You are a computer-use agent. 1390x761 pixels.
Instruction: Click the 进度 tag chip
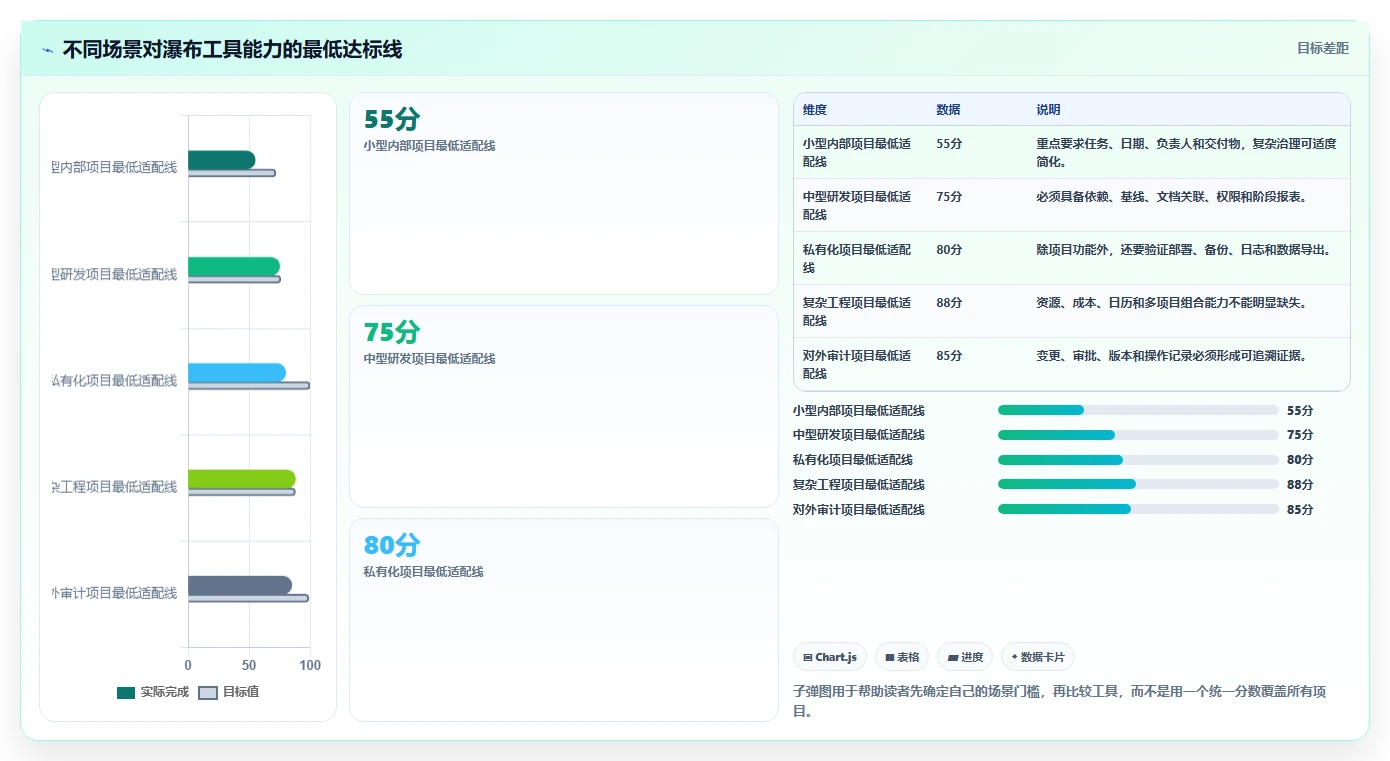[x=965, y=657]
